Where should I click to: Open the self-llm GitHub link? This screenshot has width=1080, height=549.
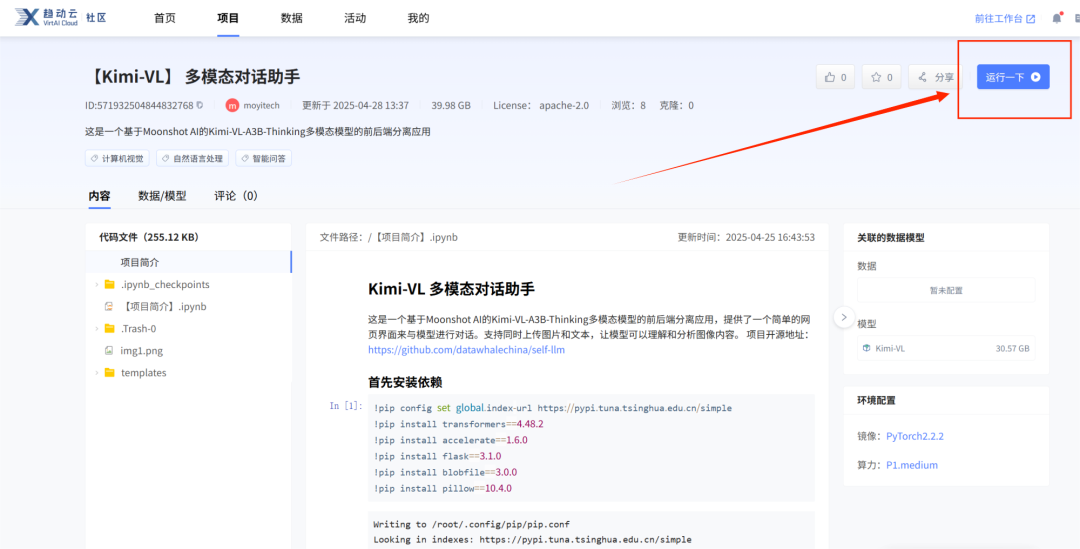pyautogui.click(x=467, y=350)
